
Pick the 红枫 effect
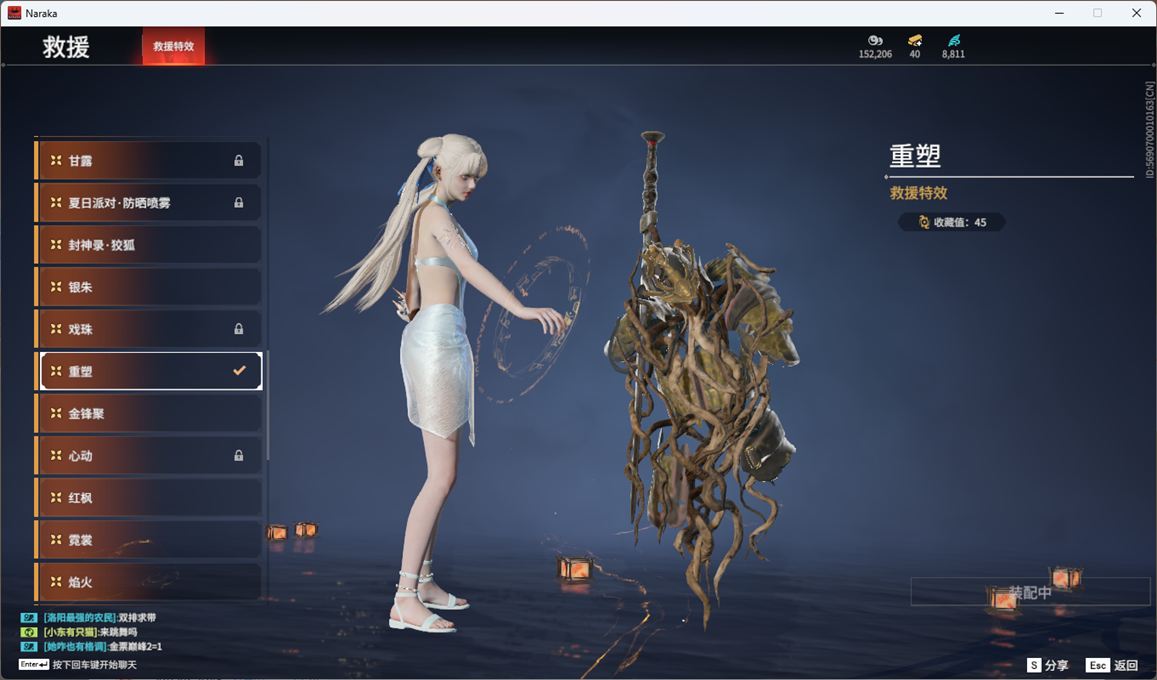click(x=148, y=498)
